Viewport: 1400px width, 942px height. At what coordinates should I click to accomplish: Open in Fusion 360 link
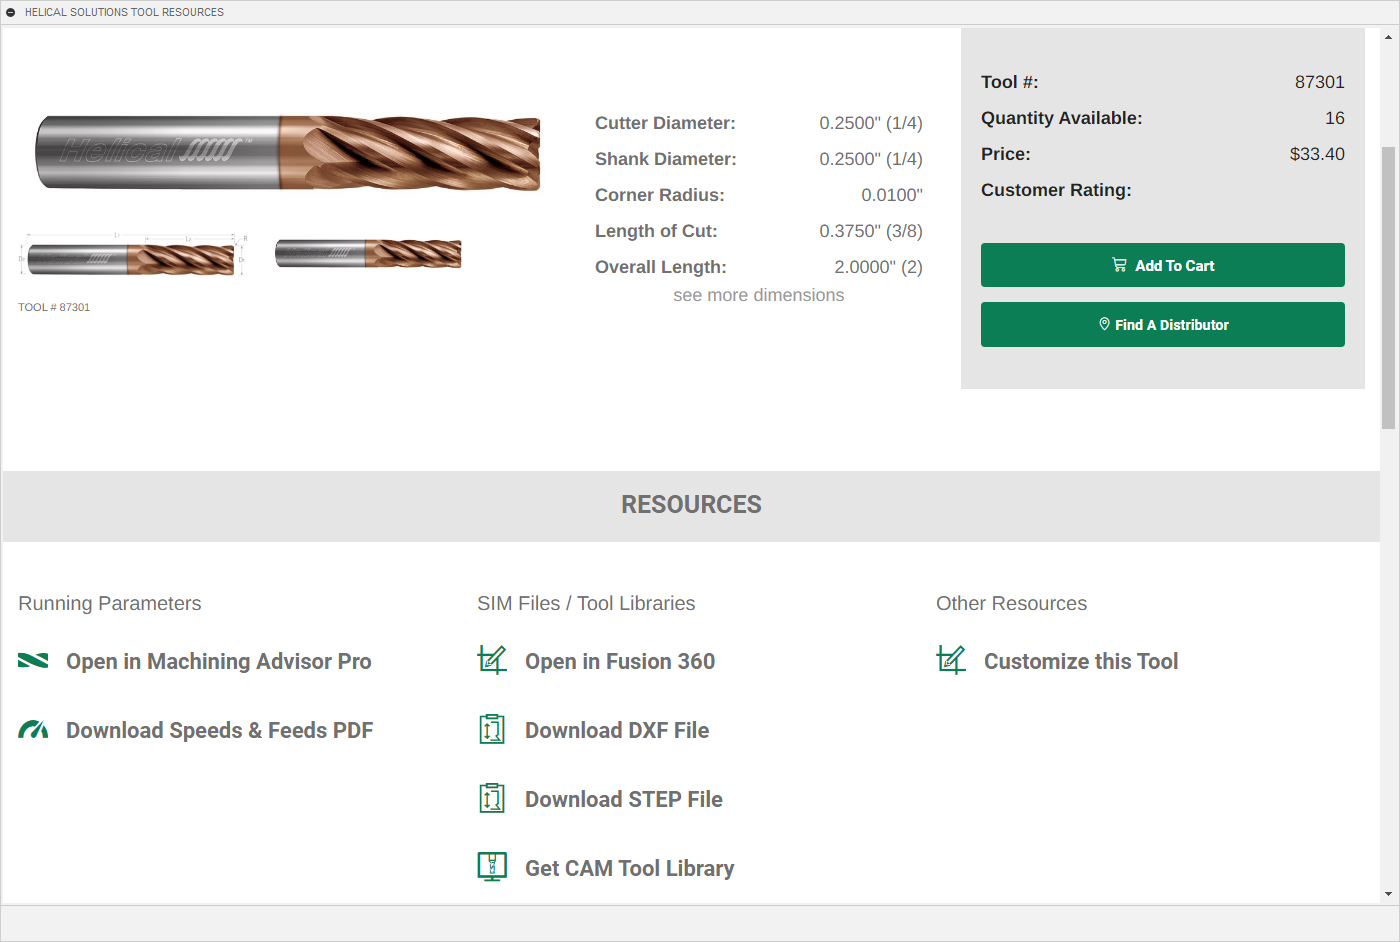click(x=619, y=661)
